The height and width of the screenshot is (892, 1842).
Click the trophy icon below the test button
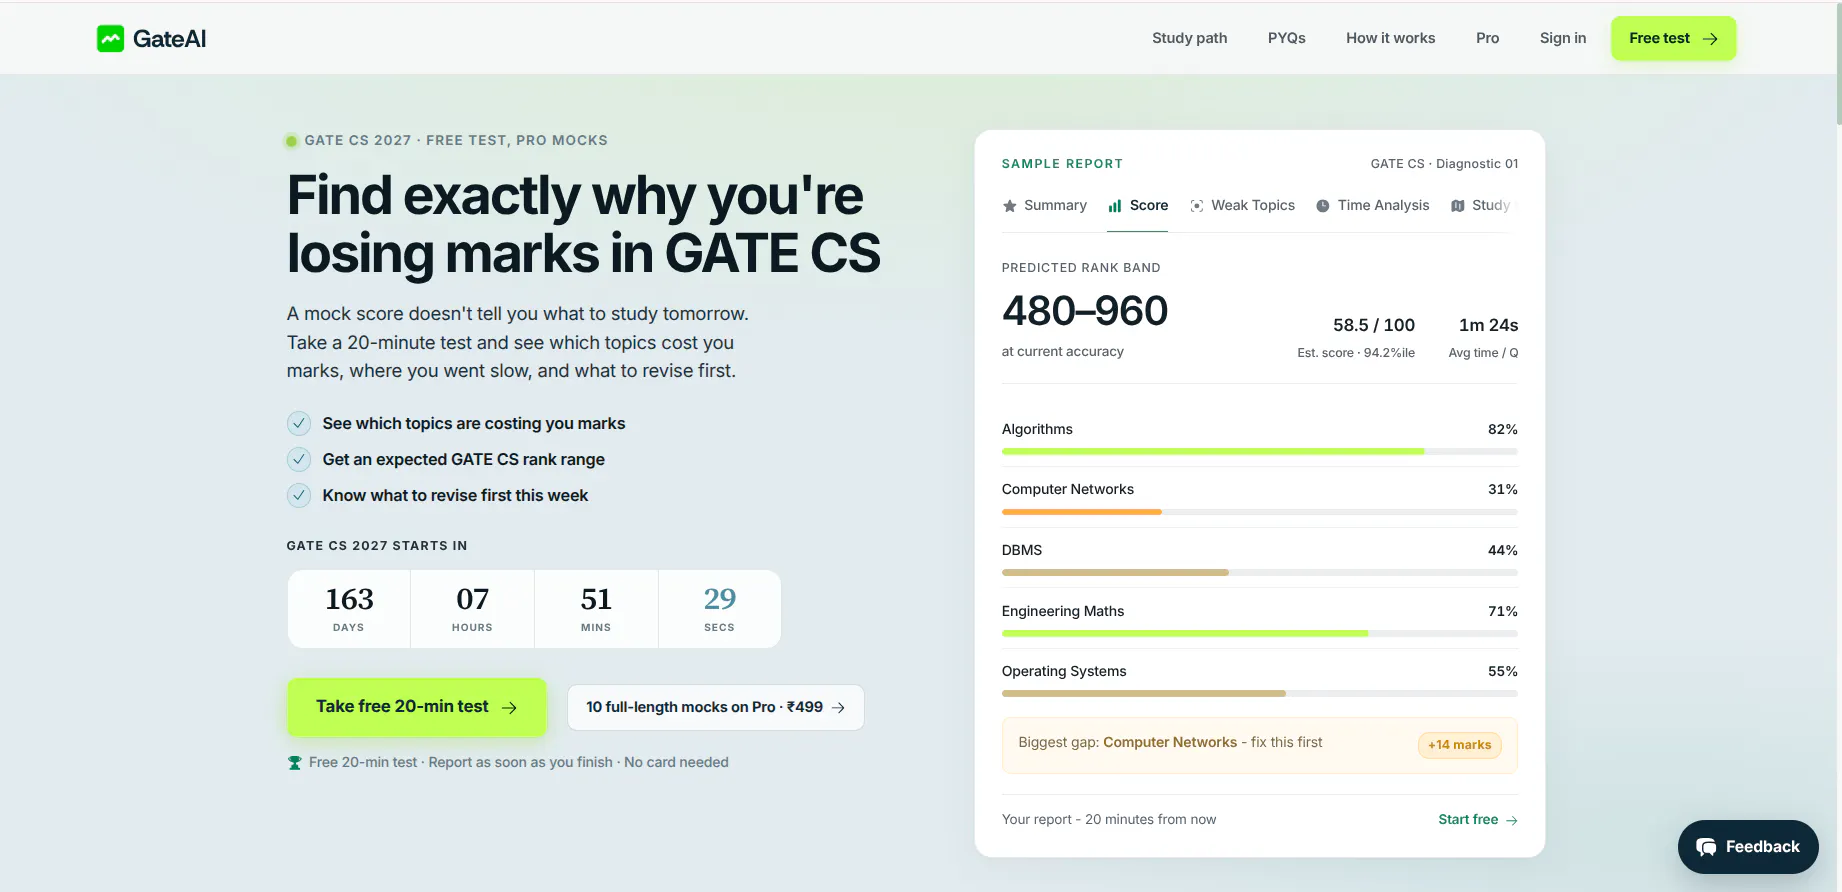[x=295, y=763]
